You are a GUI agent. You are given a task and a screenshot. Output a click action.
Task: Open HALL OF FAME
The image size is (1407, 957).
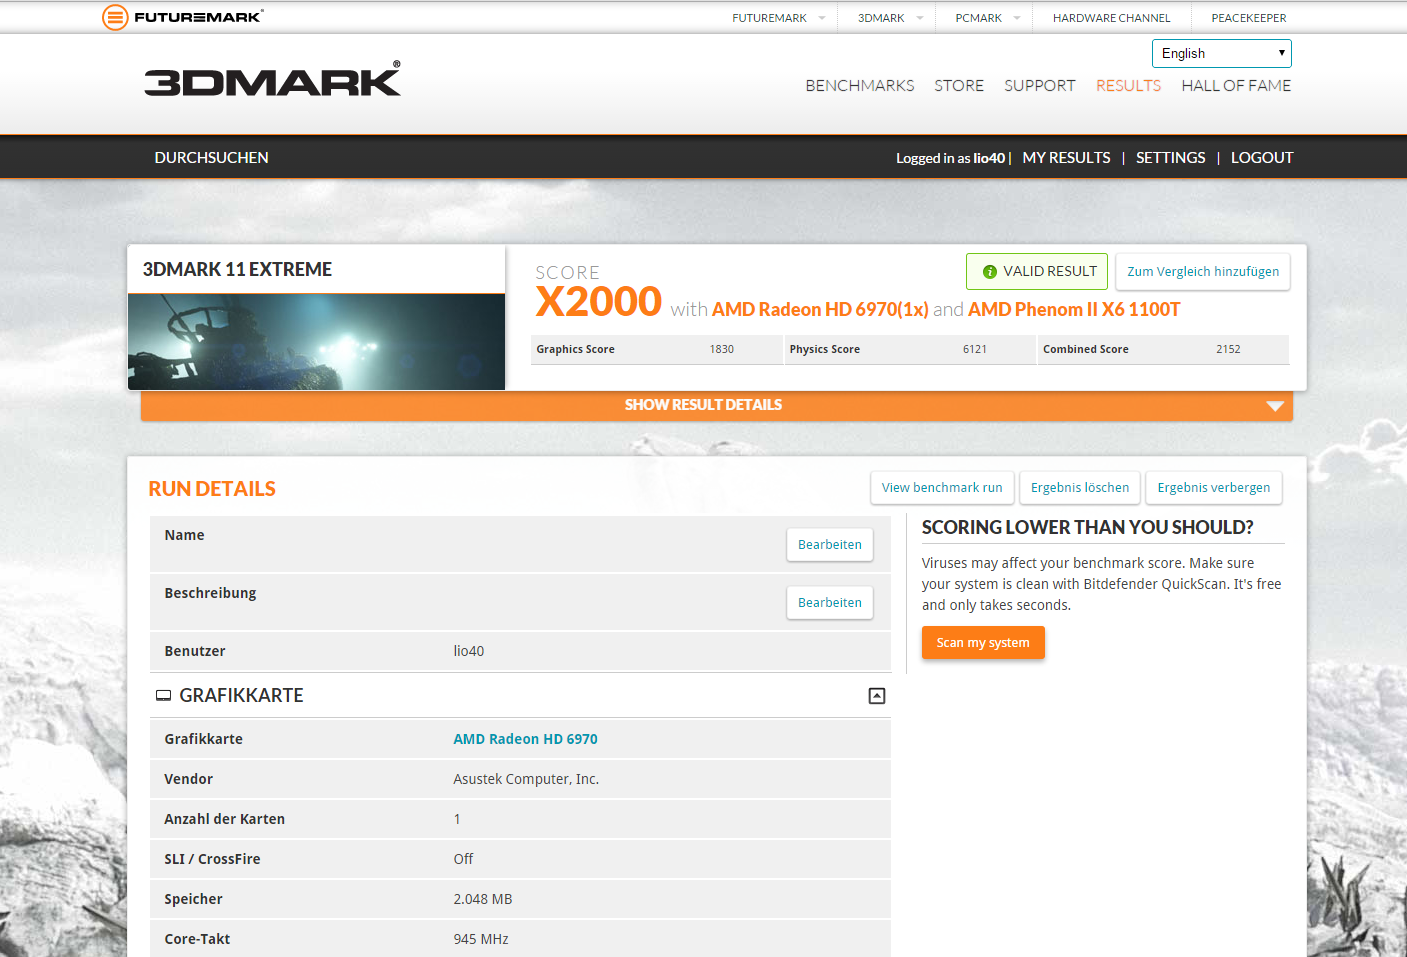click(x=1236, y=86)
